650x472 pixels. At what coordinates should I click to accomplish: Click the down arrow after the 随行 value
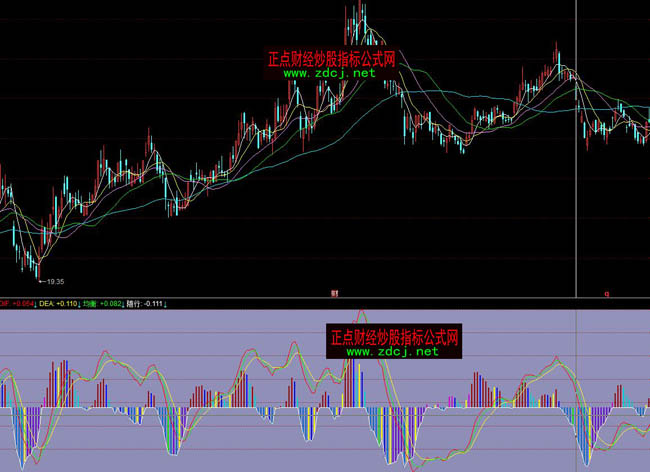click(x=168, y=302)
